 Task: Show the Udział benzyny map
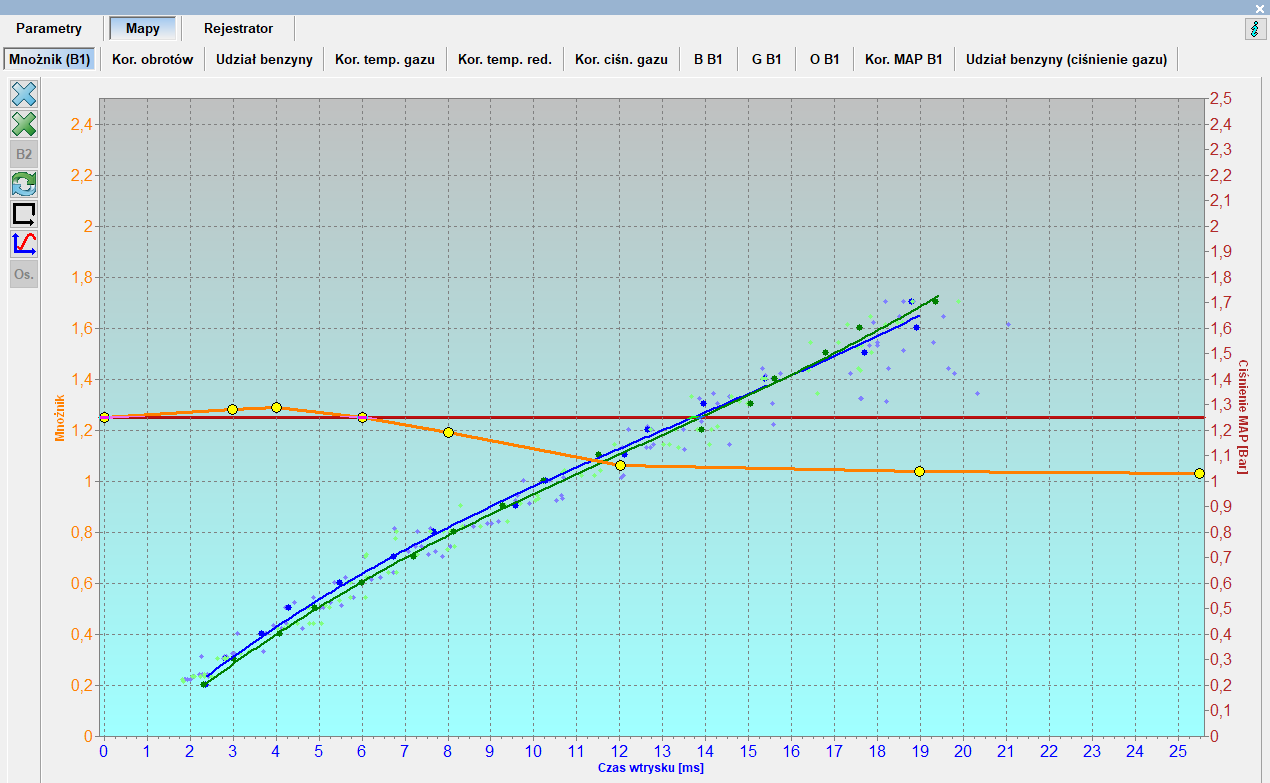[x=264, y=59]
